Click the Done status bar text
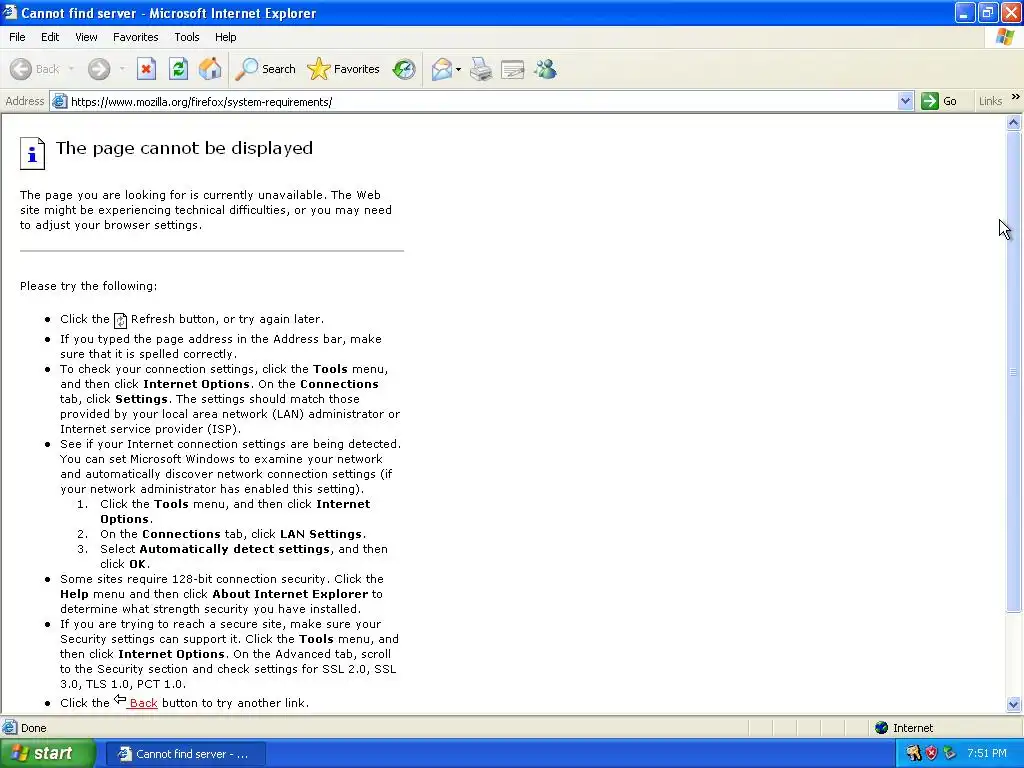The image size is (1024, 768). (x=33, y=728)
